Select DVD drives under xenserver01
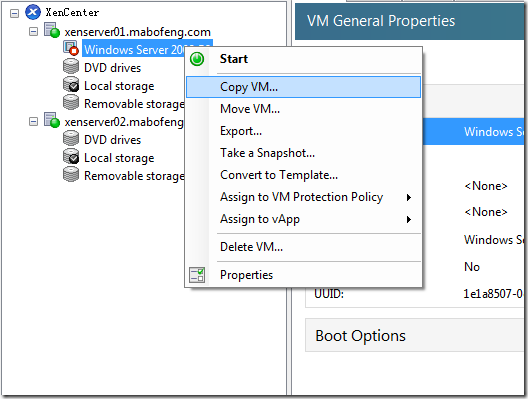 coord(112,68)
